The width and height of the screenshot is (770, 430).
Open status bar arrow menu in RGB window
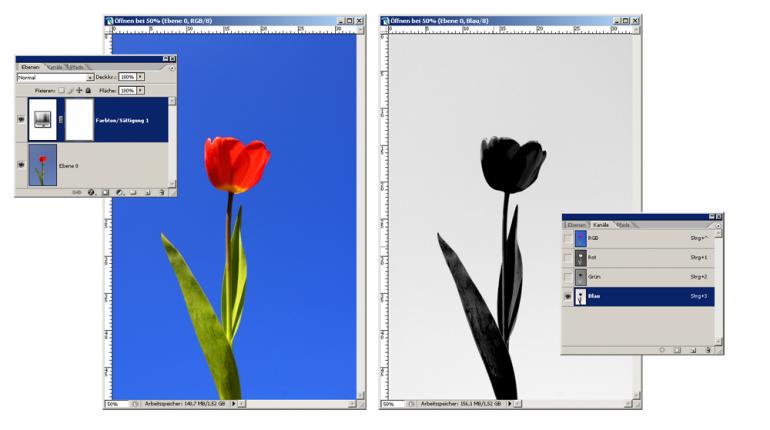tap(234, 403)
